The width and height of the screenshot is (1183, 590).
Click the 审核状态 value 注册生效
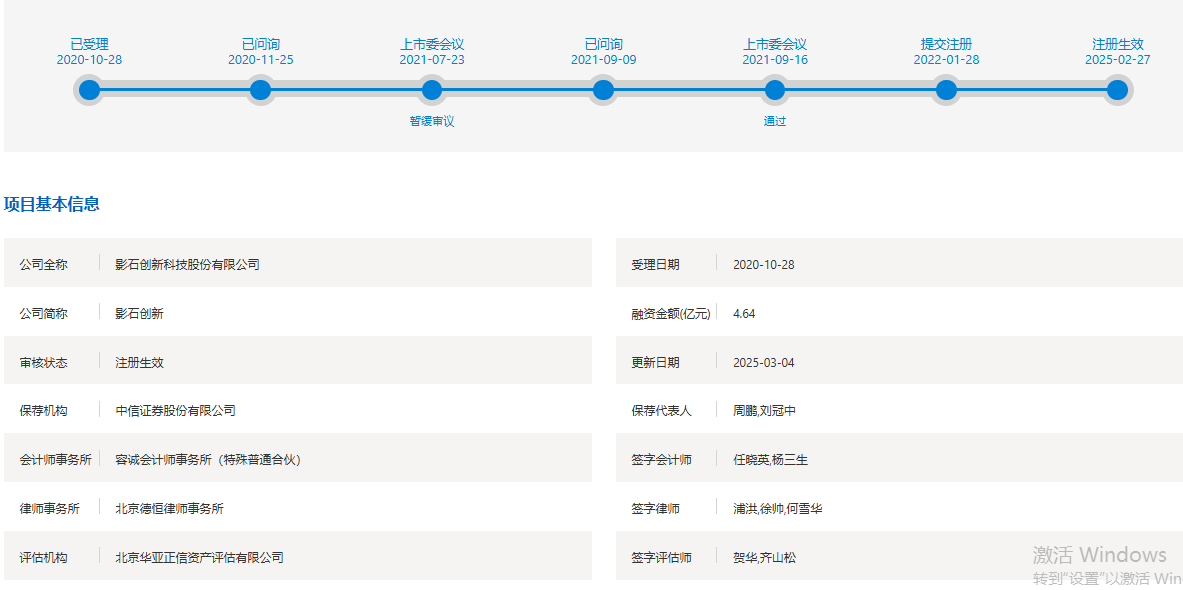tap(139, 363)
